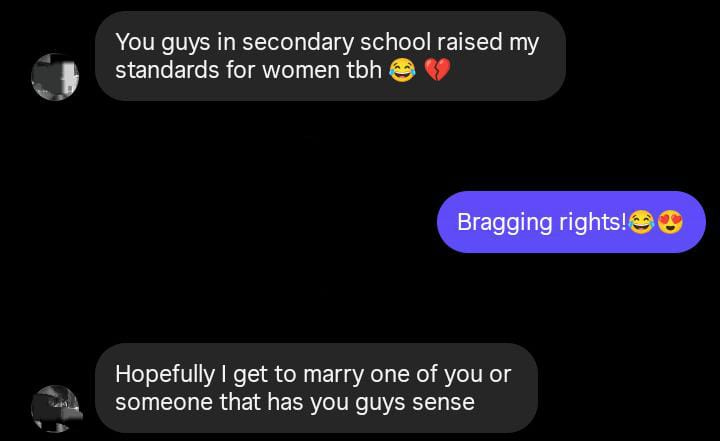720x441 pixels.
Task: Click the word 'someone' in the last message
Action: [164, 402]
